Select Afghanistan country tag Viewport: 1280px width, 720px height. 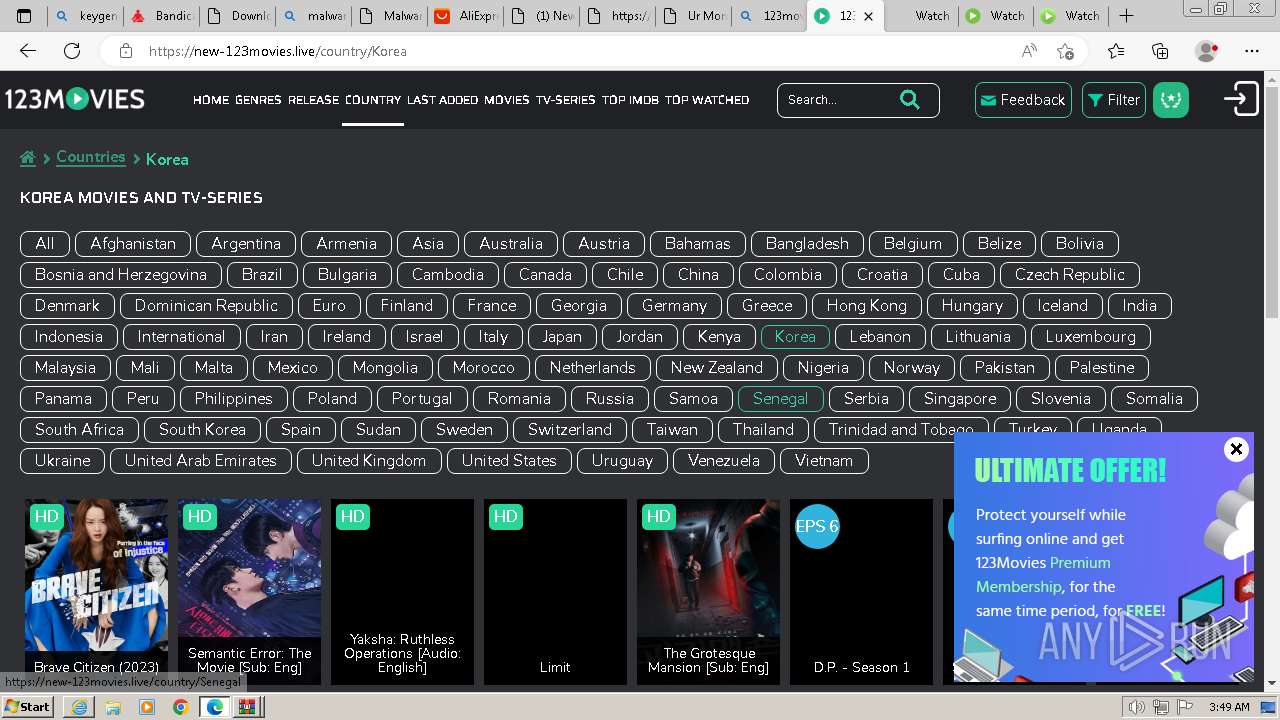pos(133,244)
